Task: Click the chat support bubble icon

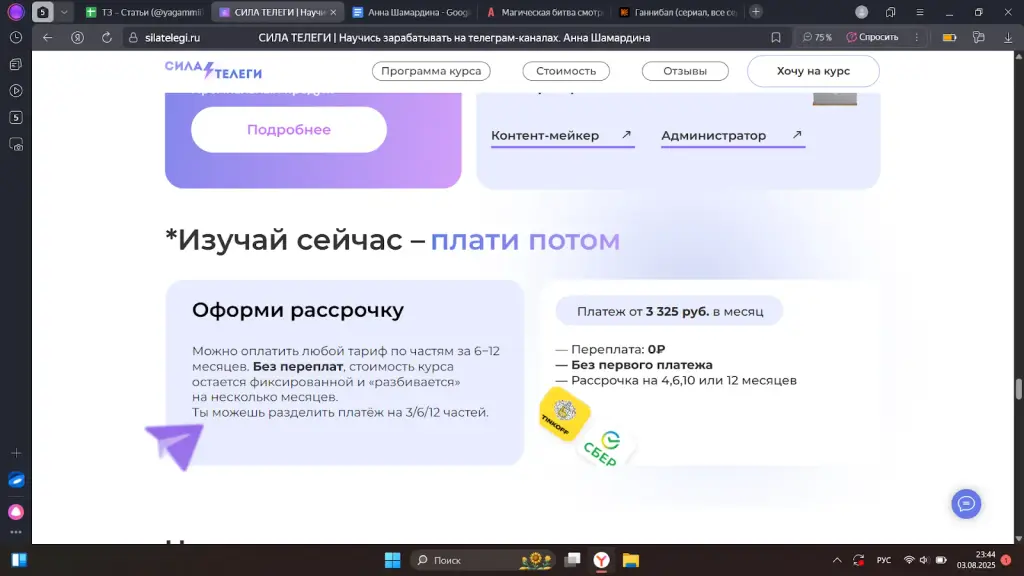Action: pos(966,504)
